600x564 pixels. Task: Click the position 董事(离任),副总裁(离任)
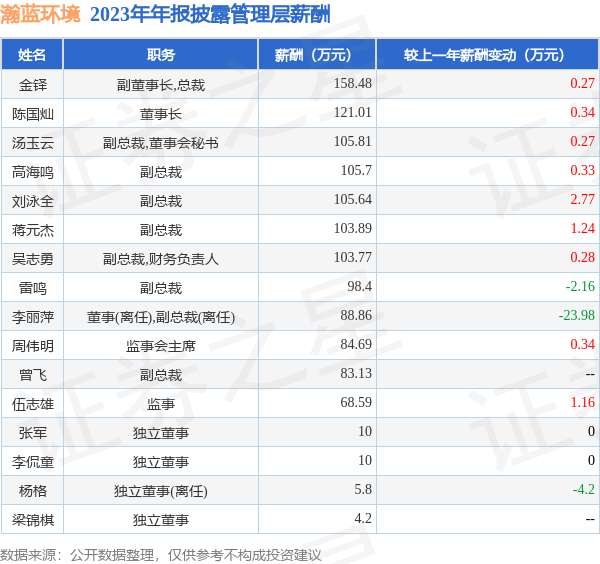point(161,317)
